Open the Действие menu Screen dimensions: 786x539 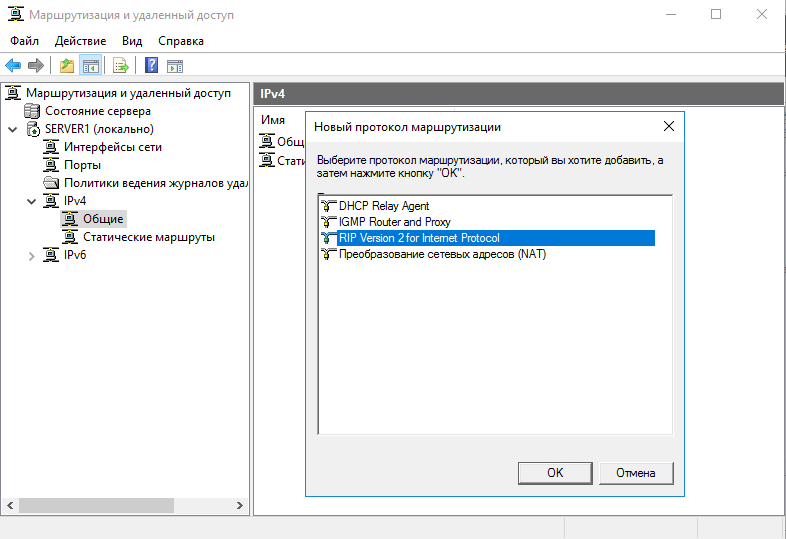click(x=80, y=41)
